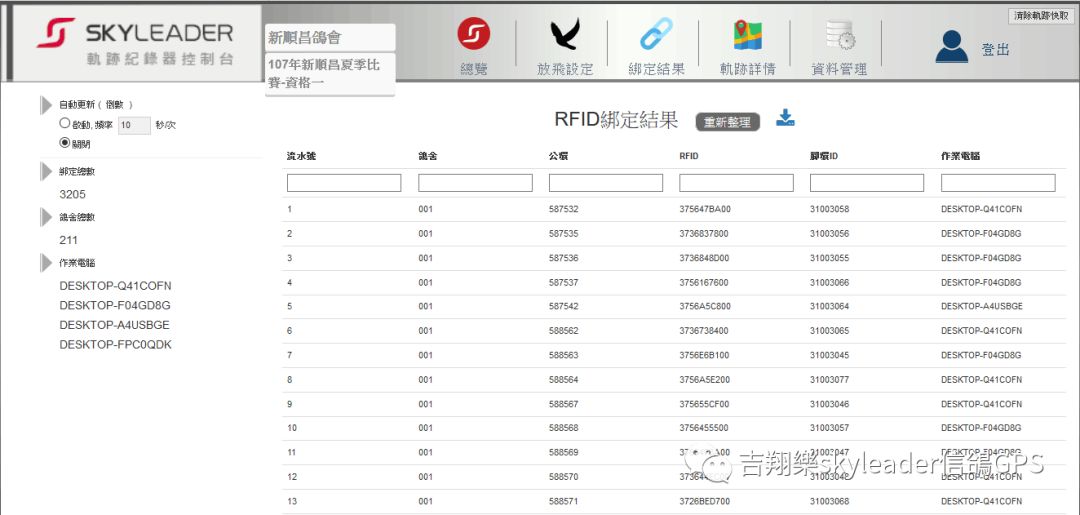
Task: Click the 清除軌跡快取 button
Action: click(x=1041, y=16)
